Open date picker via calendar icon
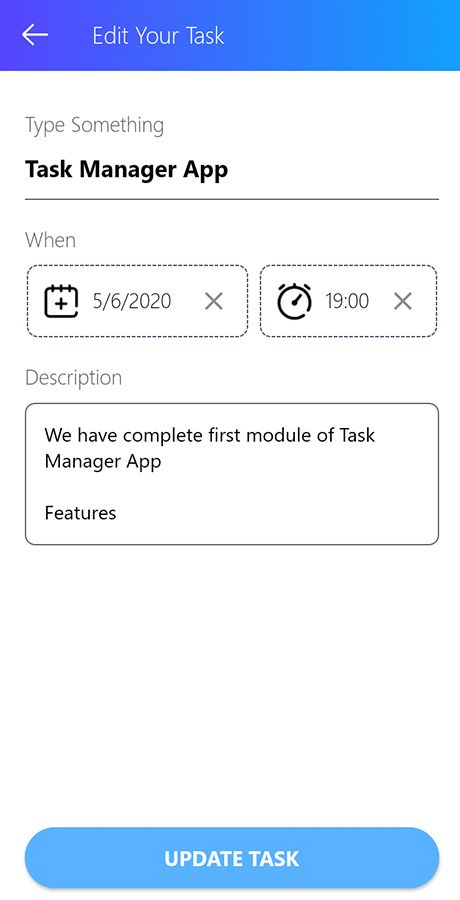 click(x=61, y=301)
